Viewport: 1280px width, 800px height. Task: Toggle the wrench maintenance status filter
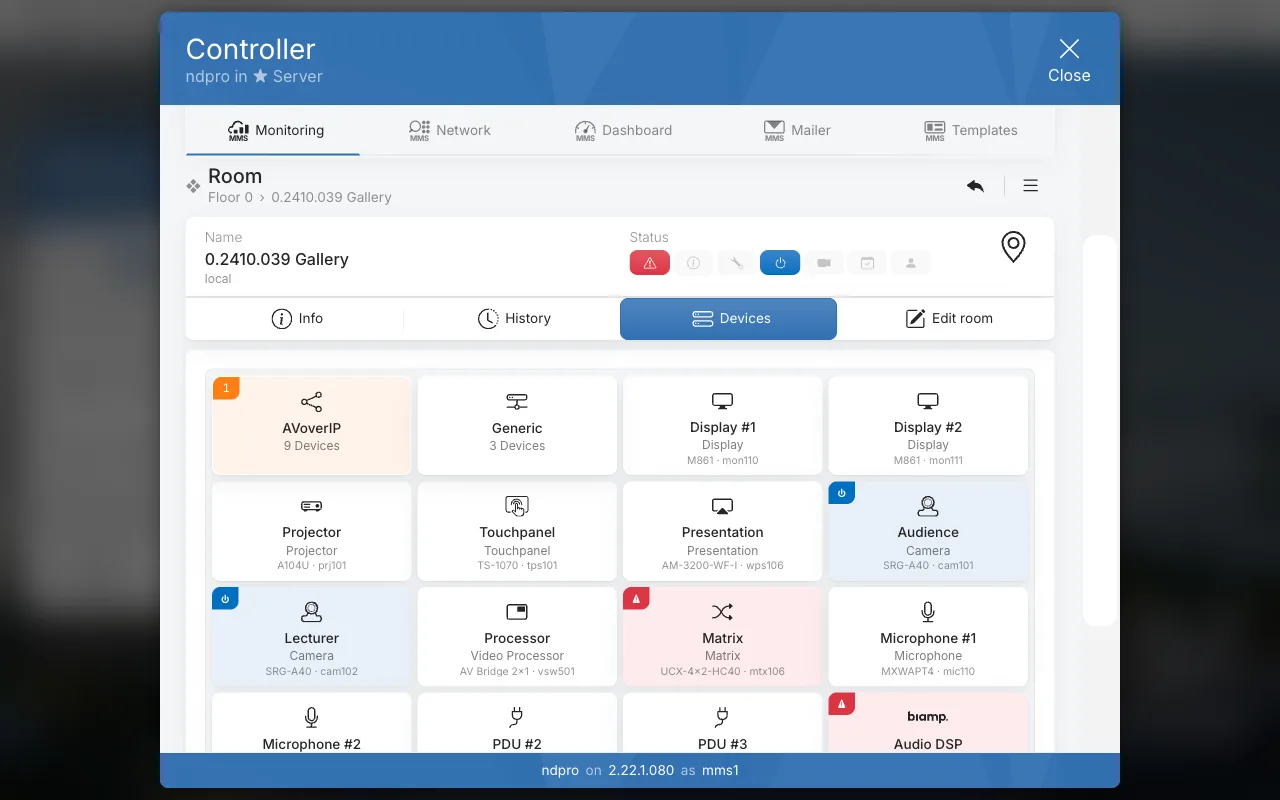click(x=737, y=263)
